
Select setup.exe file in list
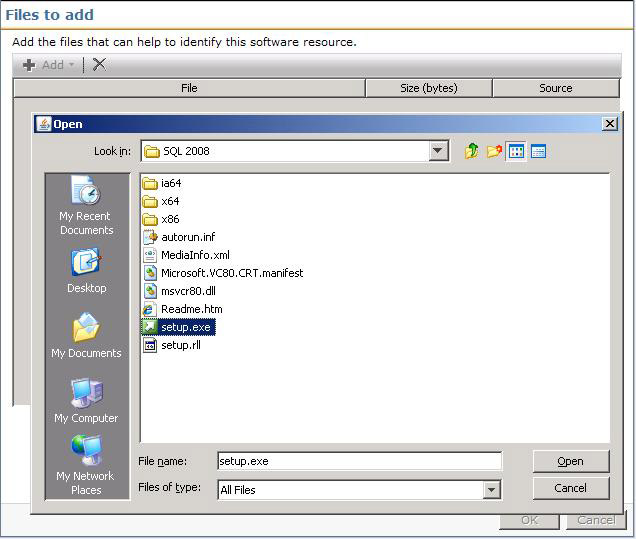click(178, 327)
